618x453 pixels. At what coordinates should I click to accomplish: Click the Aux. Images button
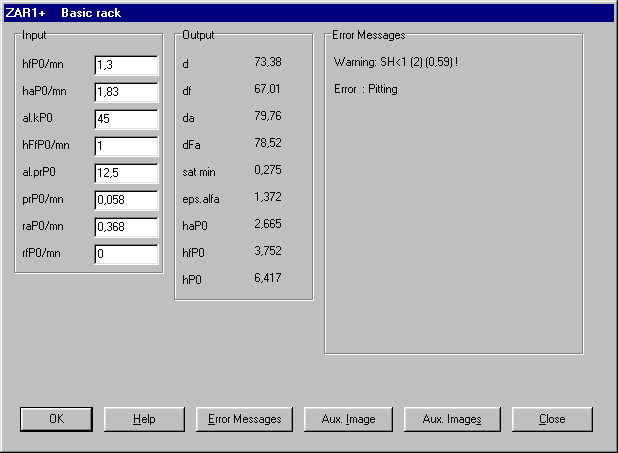coord(452,419)
